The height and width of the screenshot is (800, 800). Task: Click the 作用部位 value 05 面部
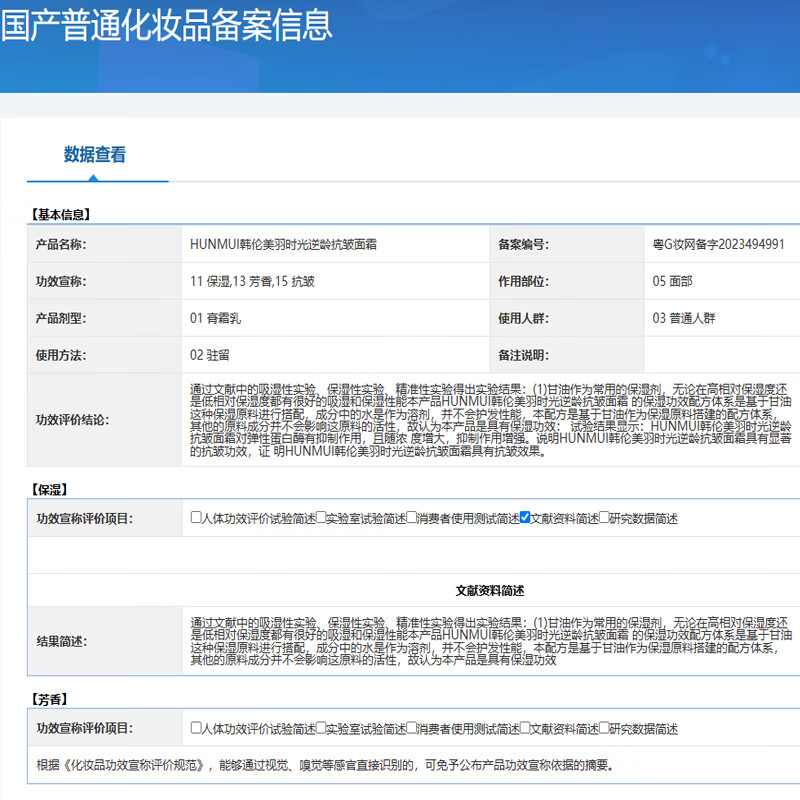(672, 282)
